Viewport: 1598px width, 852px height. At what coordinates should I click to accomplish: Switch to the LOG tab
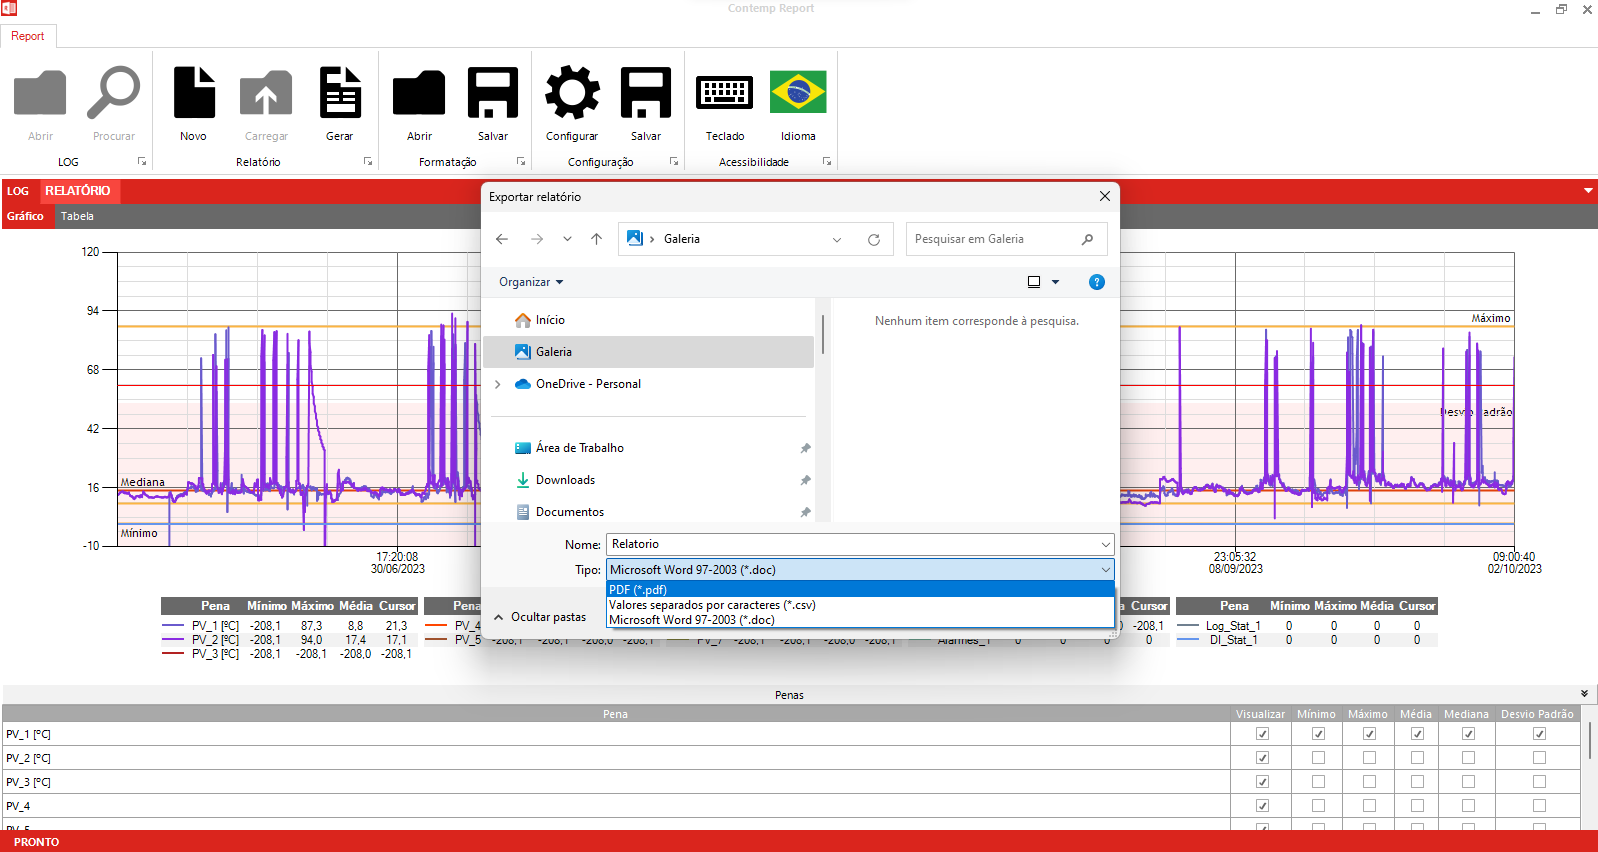tap(18, 191)
